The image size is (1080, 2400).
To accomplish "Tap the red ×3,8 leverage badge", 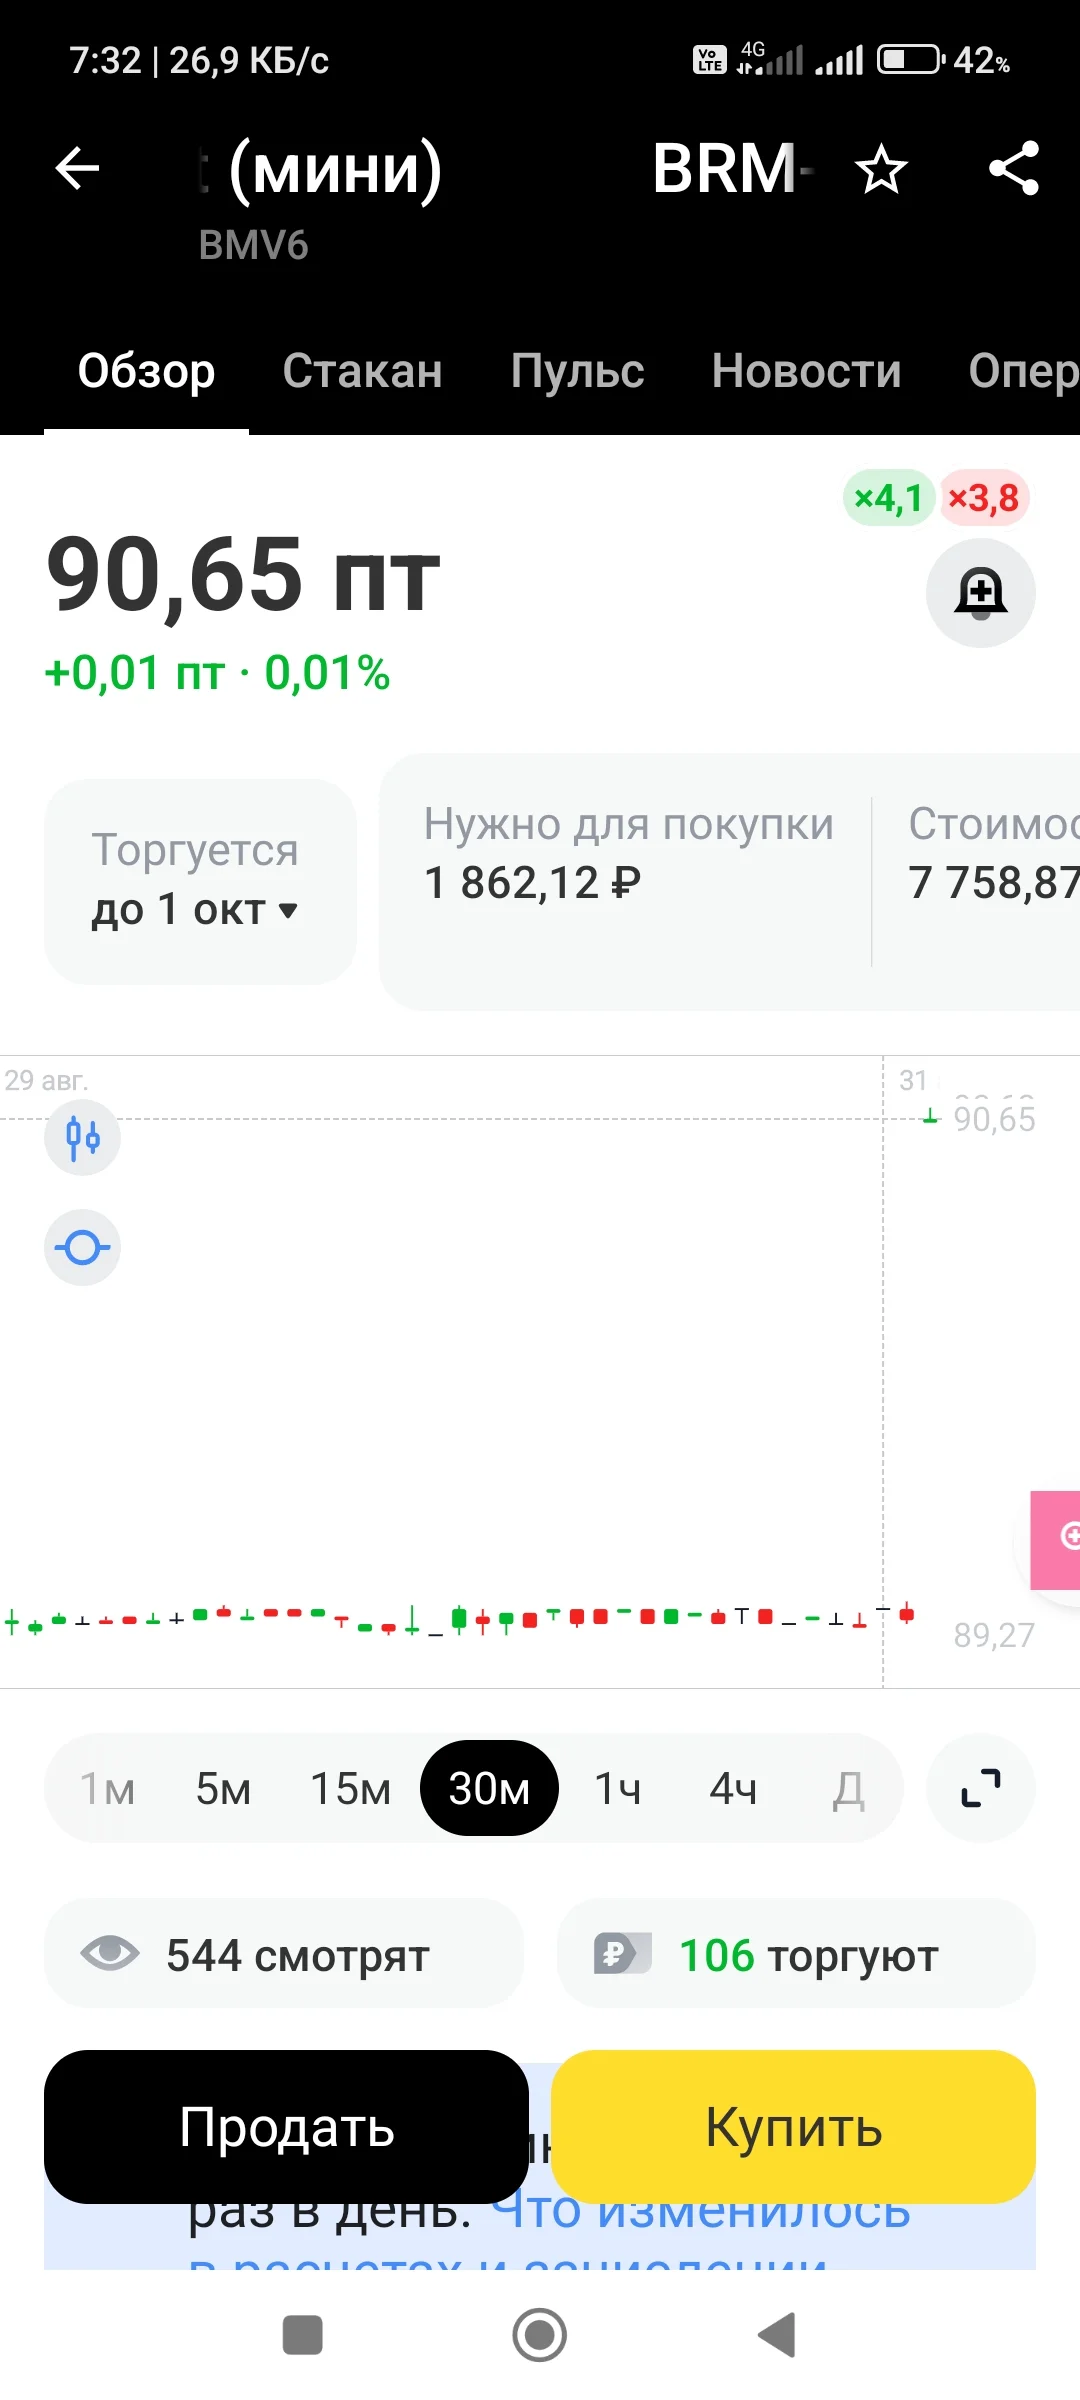I will click(984, 497).
